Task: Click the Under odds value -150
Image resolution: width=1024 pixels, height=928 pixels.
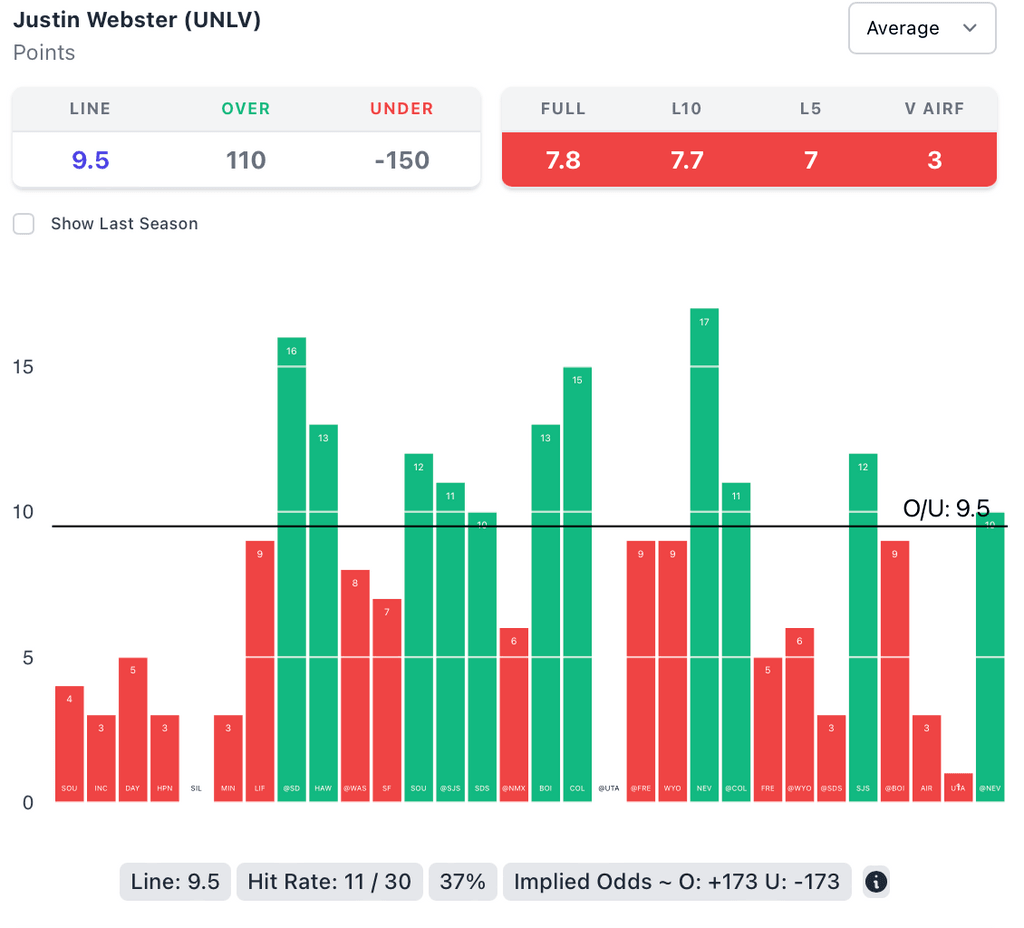Action: pos(402,160)
